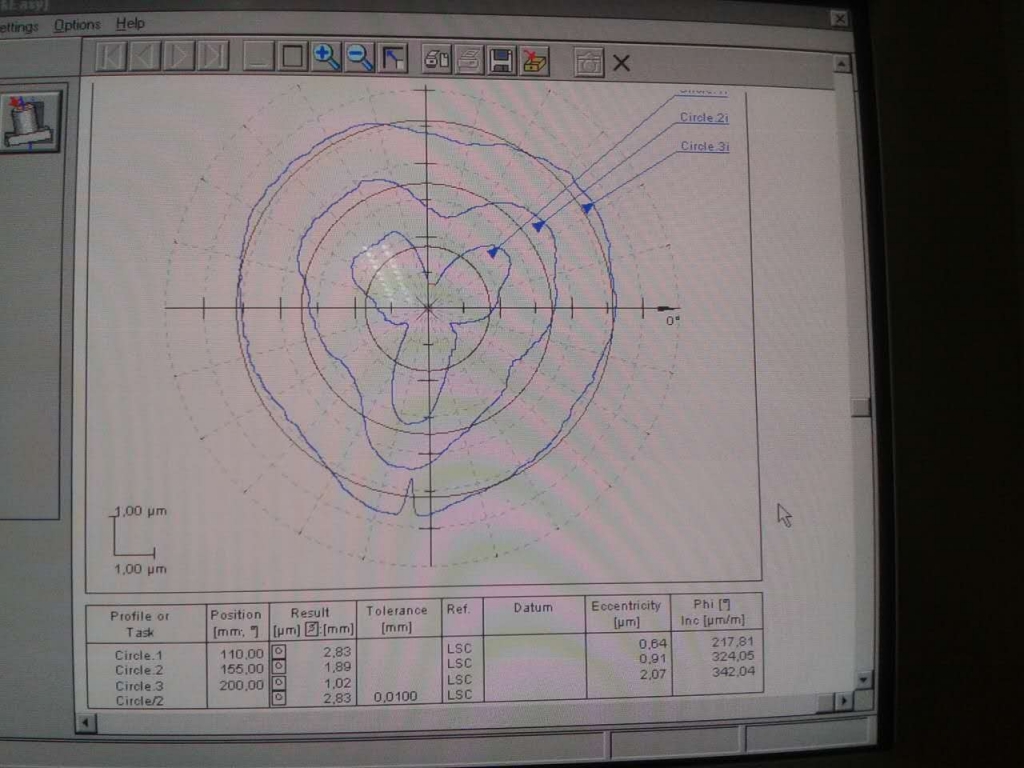This screenshot has height=768, width=1024.
Task: Open the Help menu
Action: point(130,23)
